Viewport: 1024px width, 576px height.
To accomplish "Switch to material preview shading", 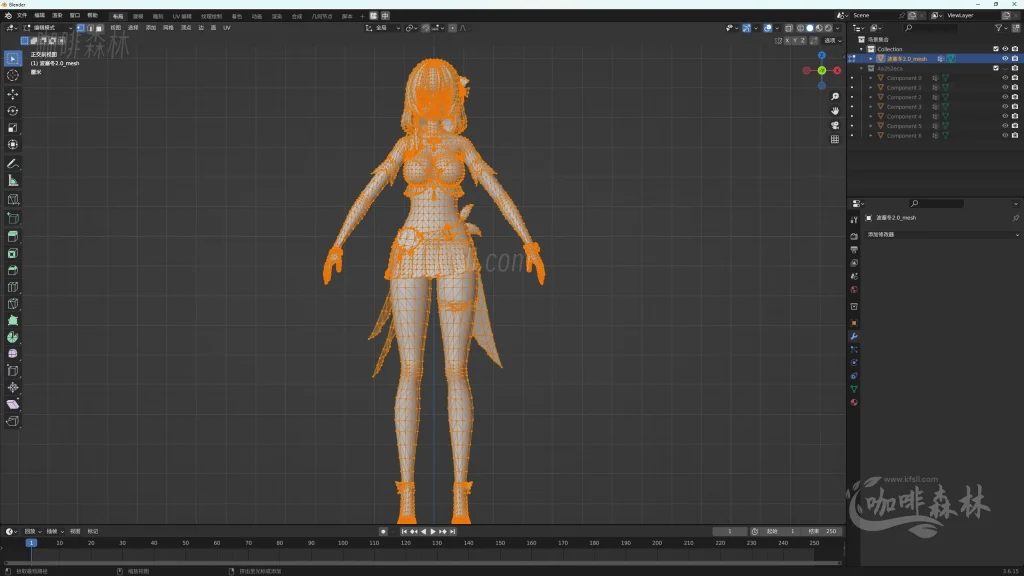I will pos(819,28).
